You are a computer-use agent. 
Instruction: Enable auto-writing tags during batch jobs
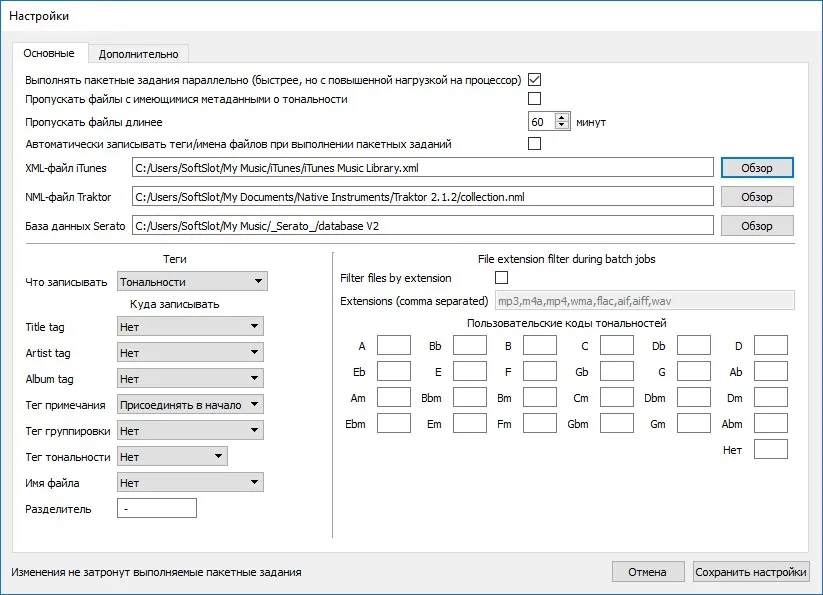[x=534, y=144]
